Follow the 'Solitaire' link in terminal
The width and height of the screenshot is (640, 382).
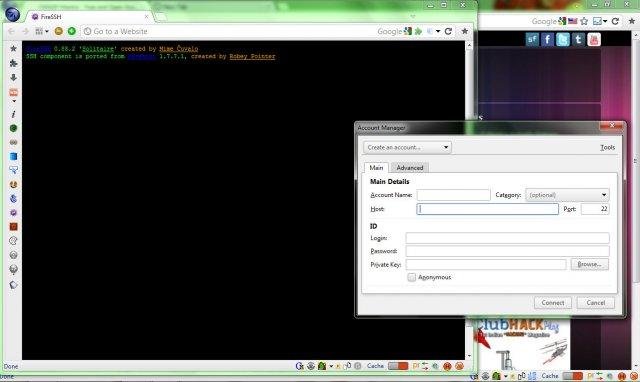98,49
